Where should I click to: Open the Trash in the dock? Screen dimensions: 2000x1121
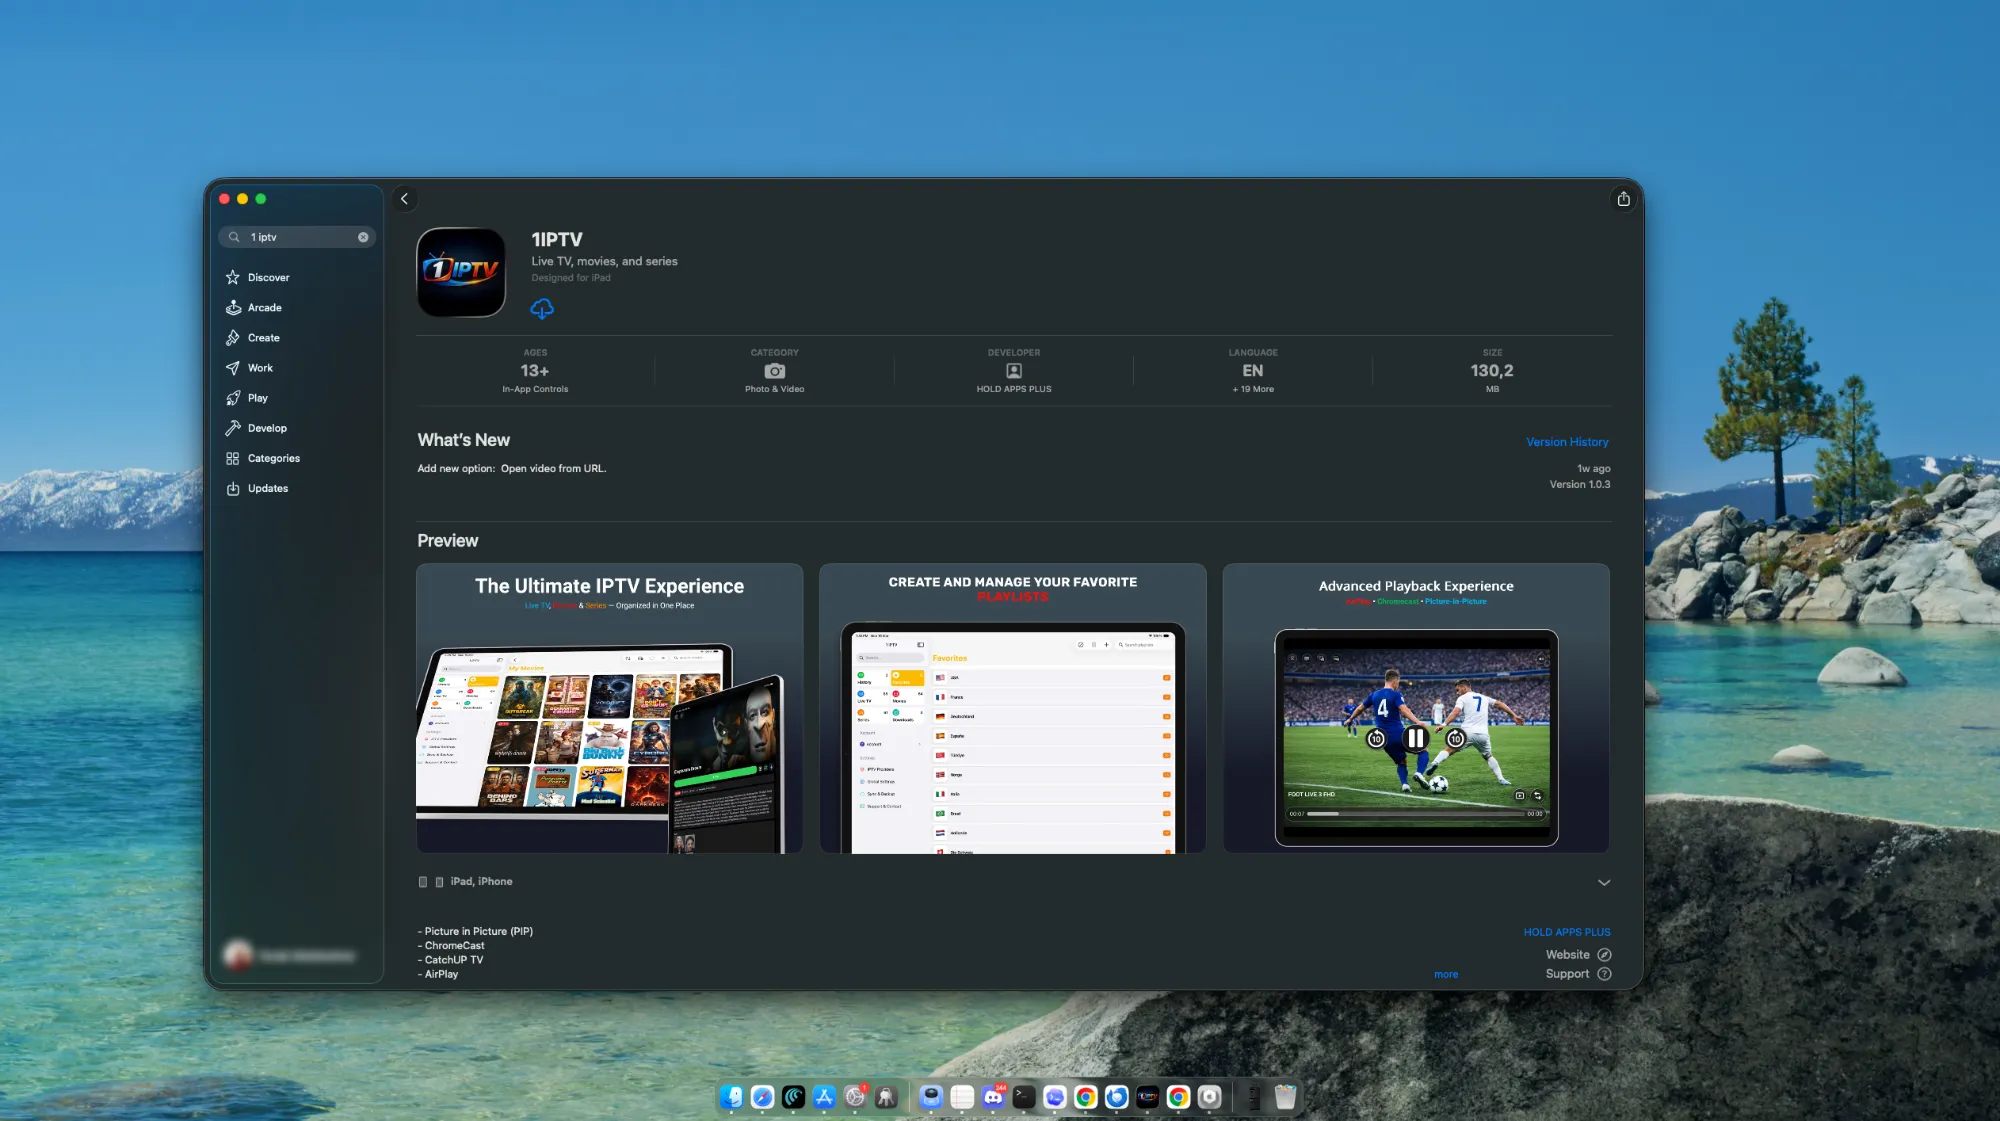click(x=1285, y=1097)
